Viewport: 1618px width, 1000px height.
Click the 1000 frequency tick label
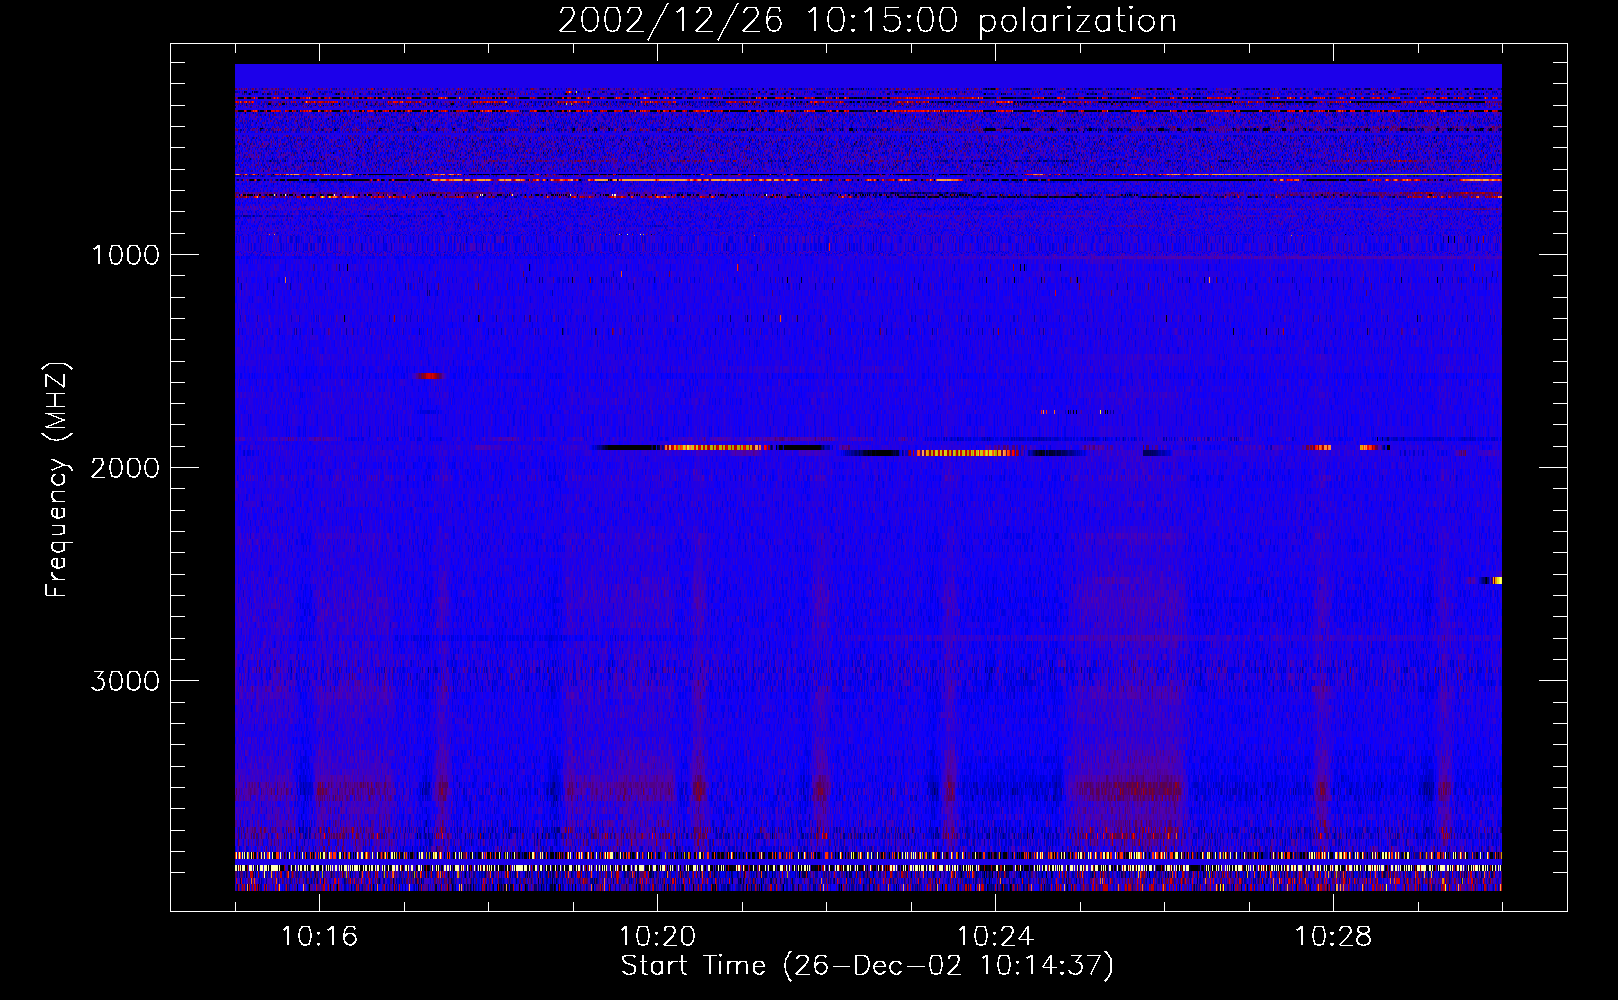point(125,255)
